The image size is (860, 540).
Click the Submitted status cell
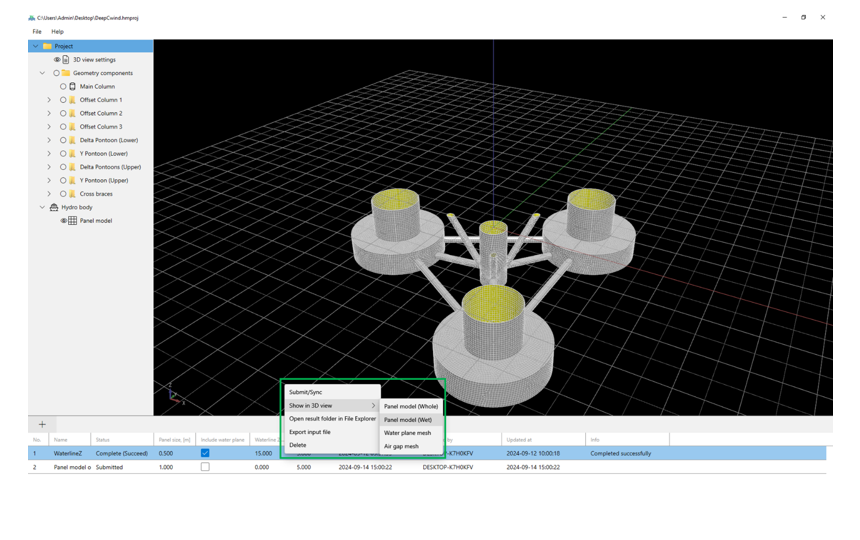[109, 467]
